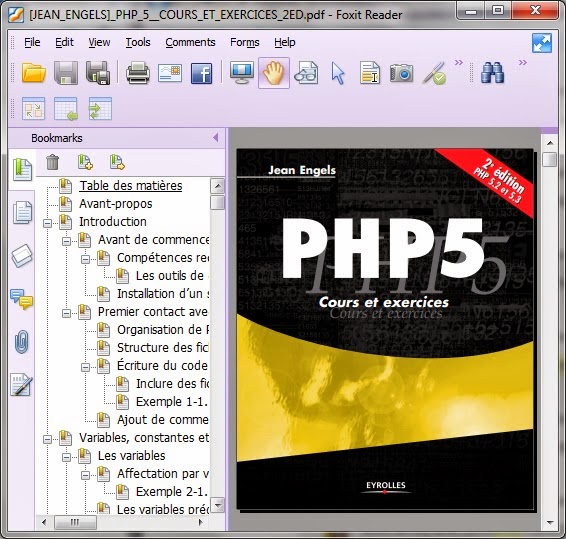Select Exemple 1-1. bookmark
This screenshot has width=566, height=539.
tap(172, 401)
